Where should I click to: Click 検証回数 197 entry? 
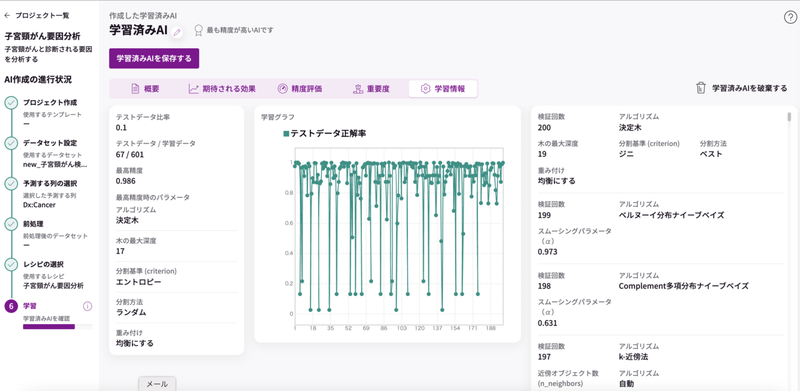pos(544,357)
